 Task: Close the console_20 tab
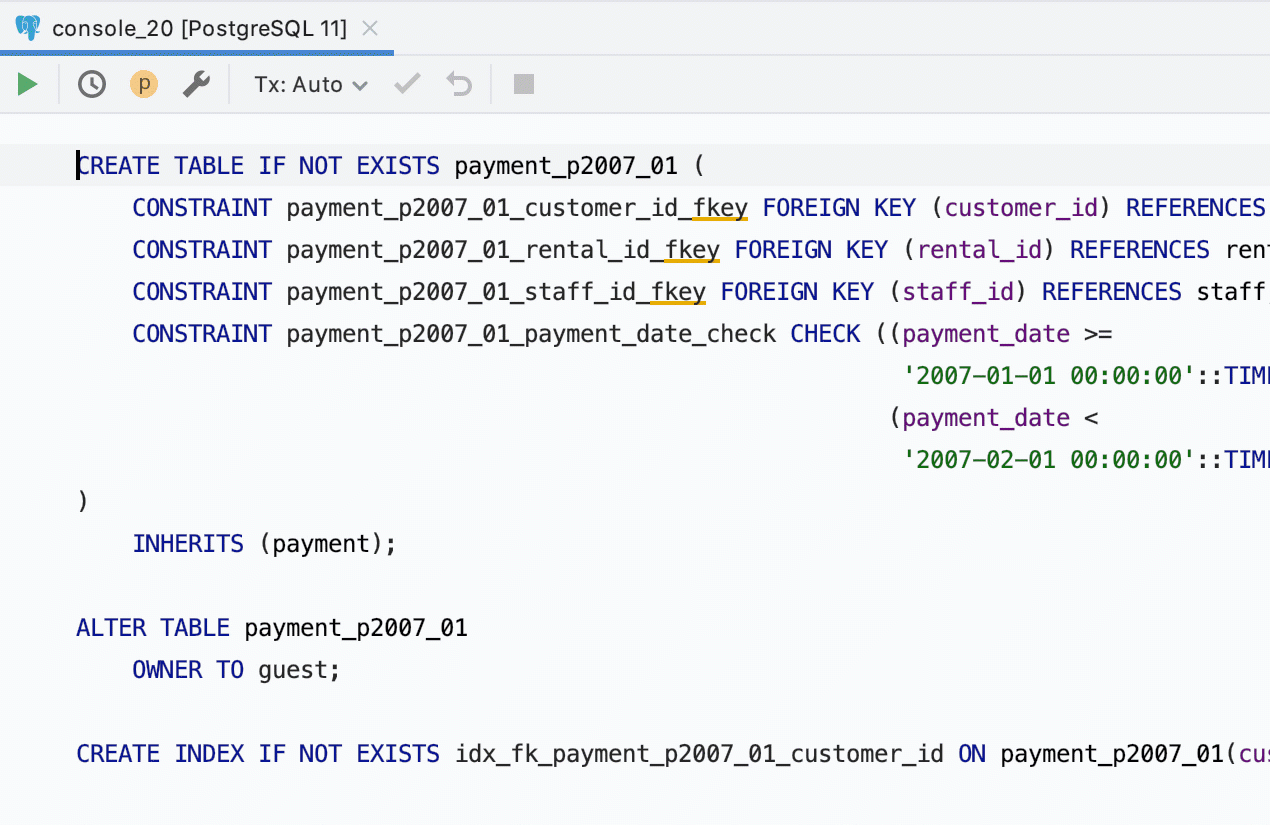[x=370, y=28]
